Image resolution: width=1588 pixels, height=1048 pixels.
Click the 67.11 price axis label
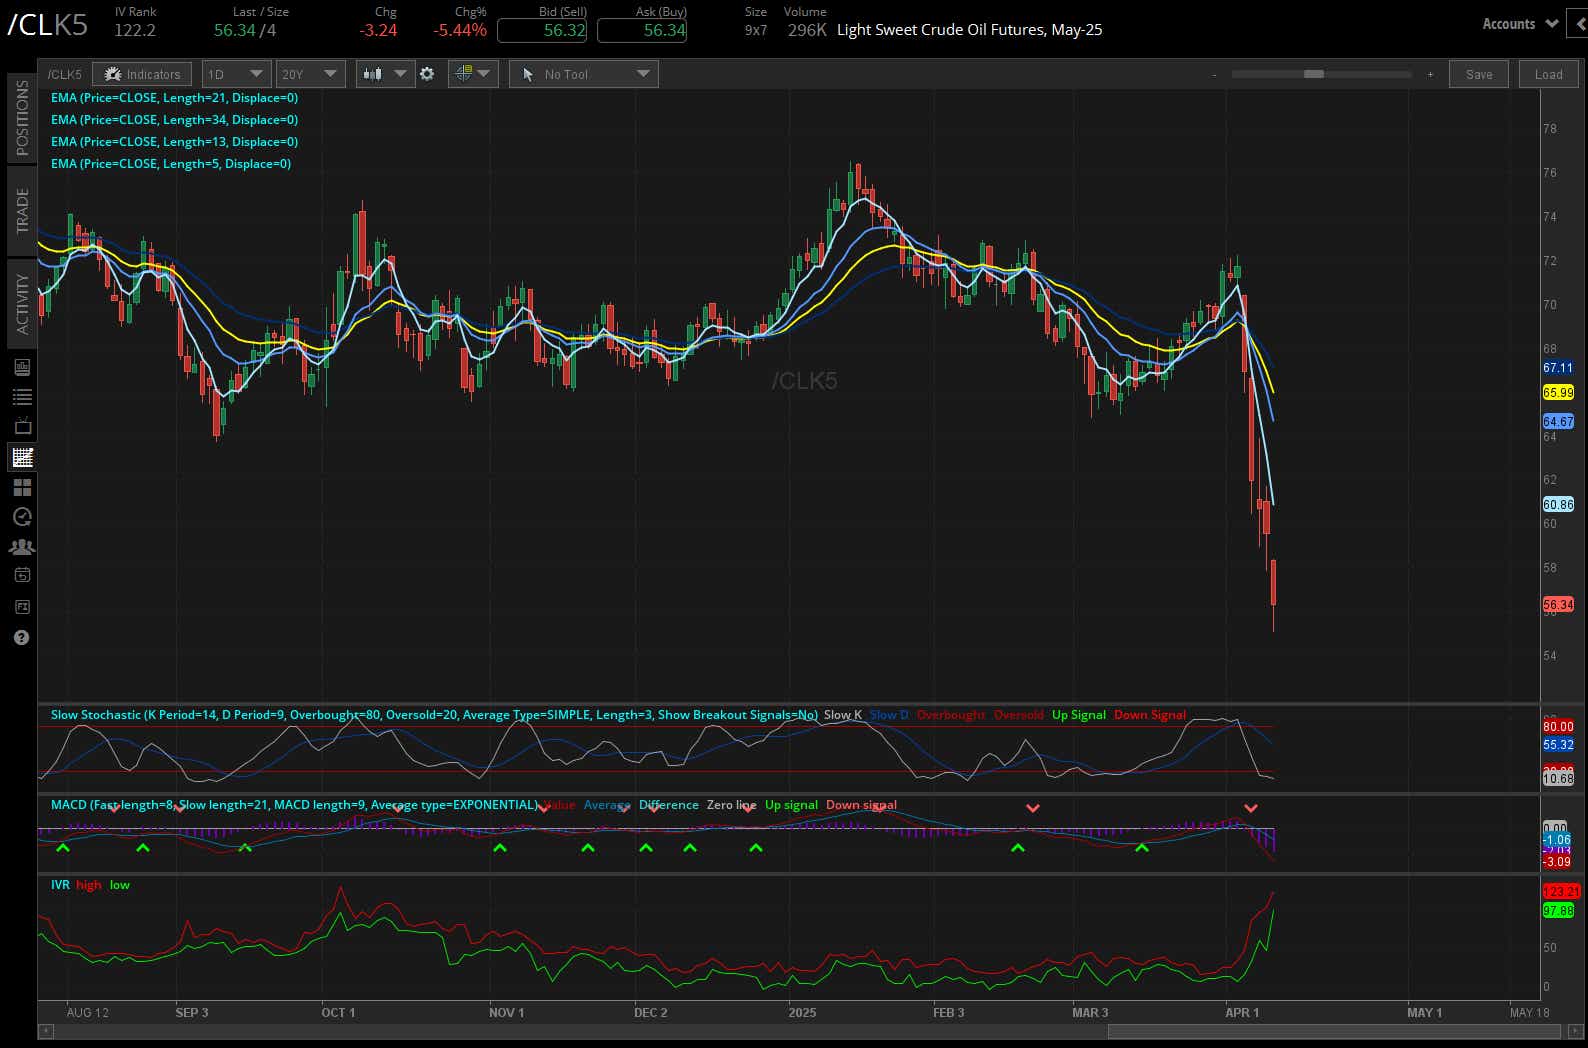coord(1558,368)
